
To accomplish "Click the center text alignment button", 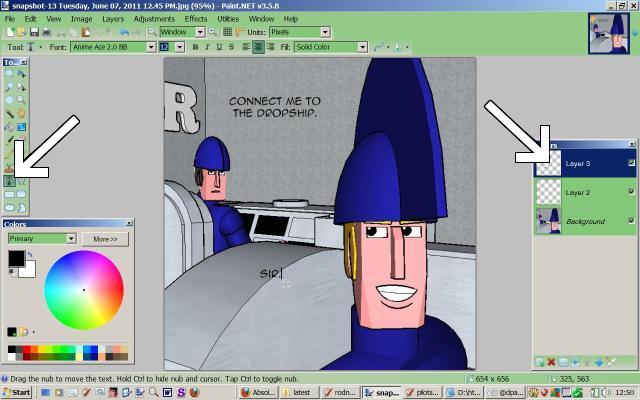I will click(257, 47).
